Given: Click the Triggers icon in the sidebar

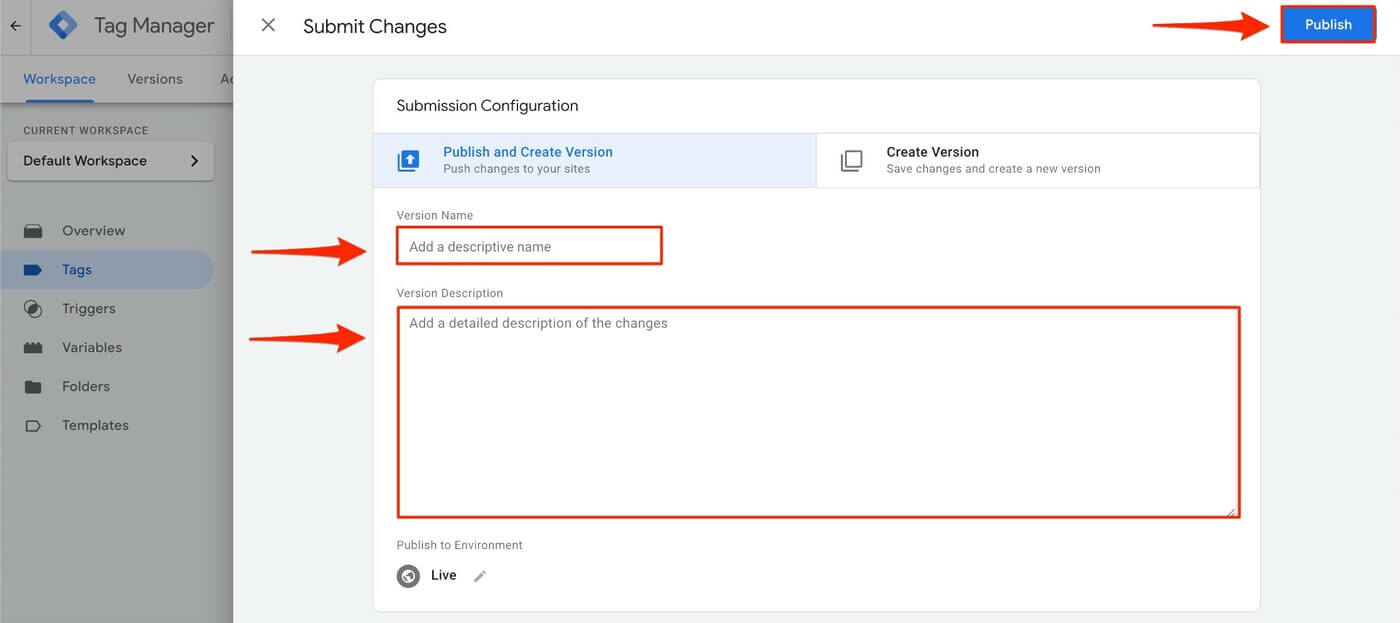Looking at the screenshot, I should pyautogui.click(x=36, y=308).
